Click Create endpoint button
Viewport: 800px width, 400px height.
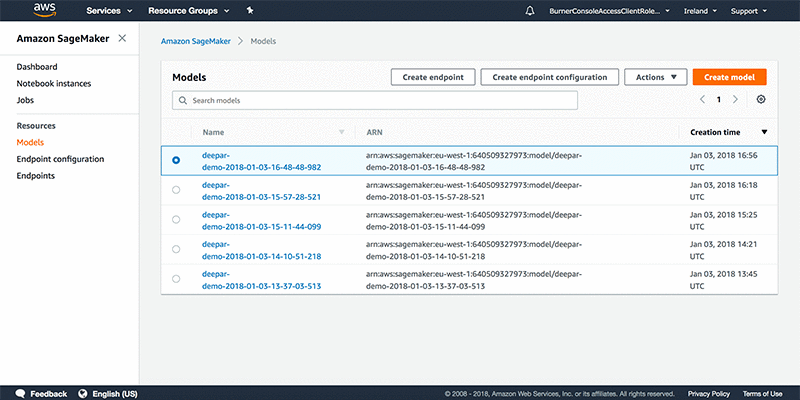coord(433,77)
